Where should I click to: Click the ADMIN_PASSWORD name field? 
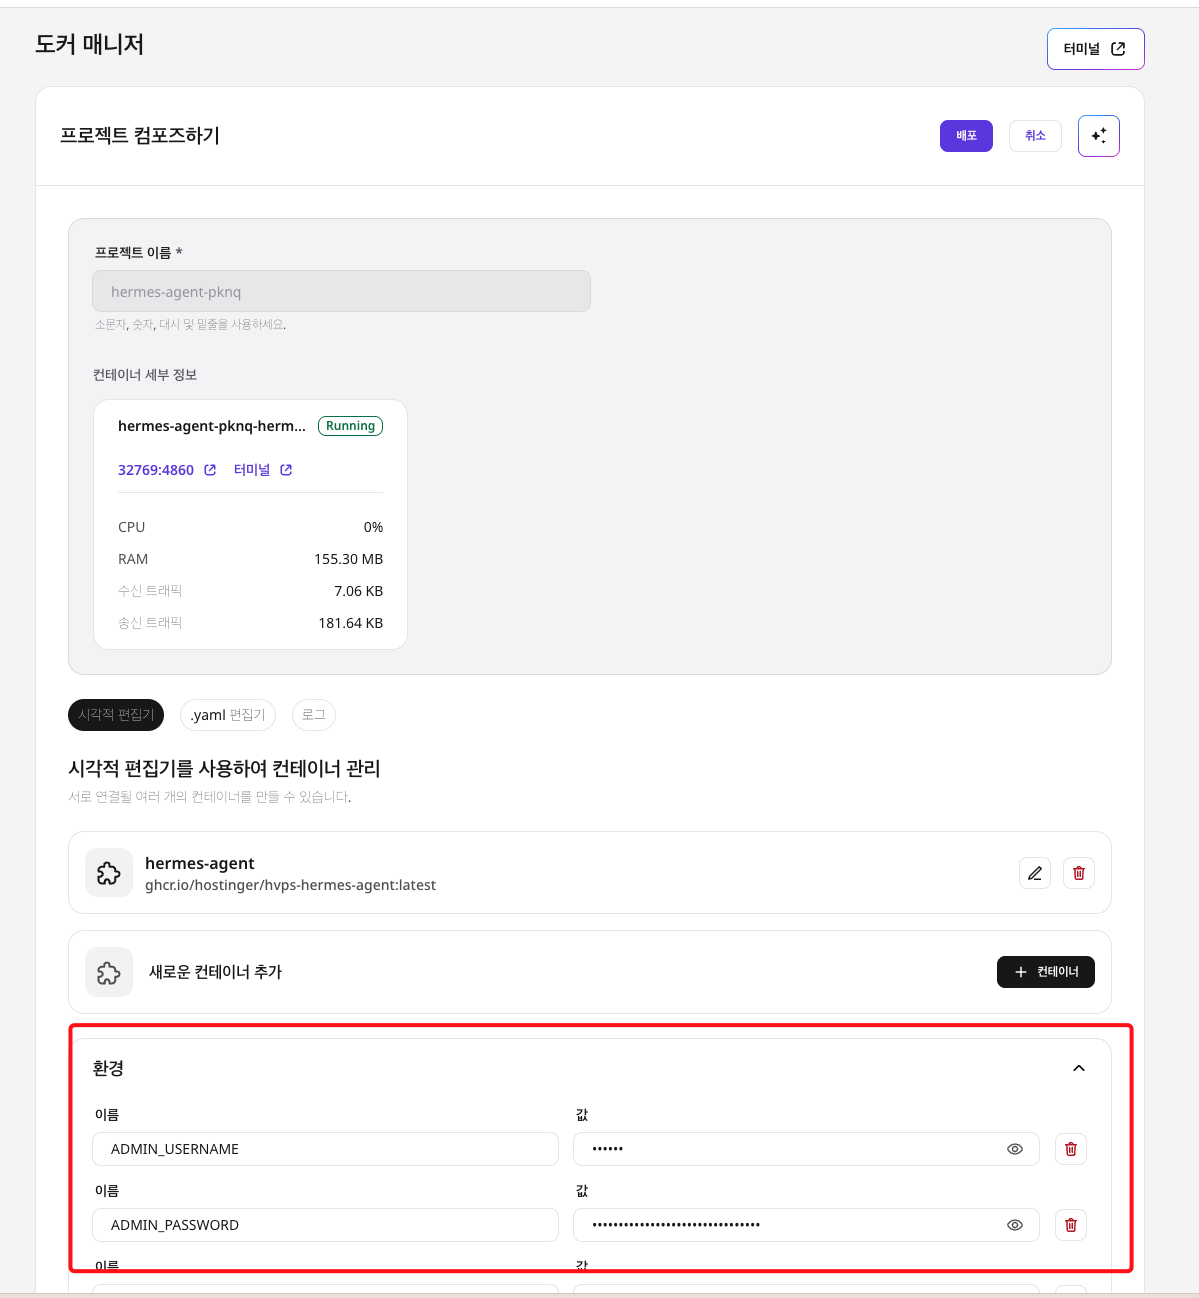pos(325,1225)
